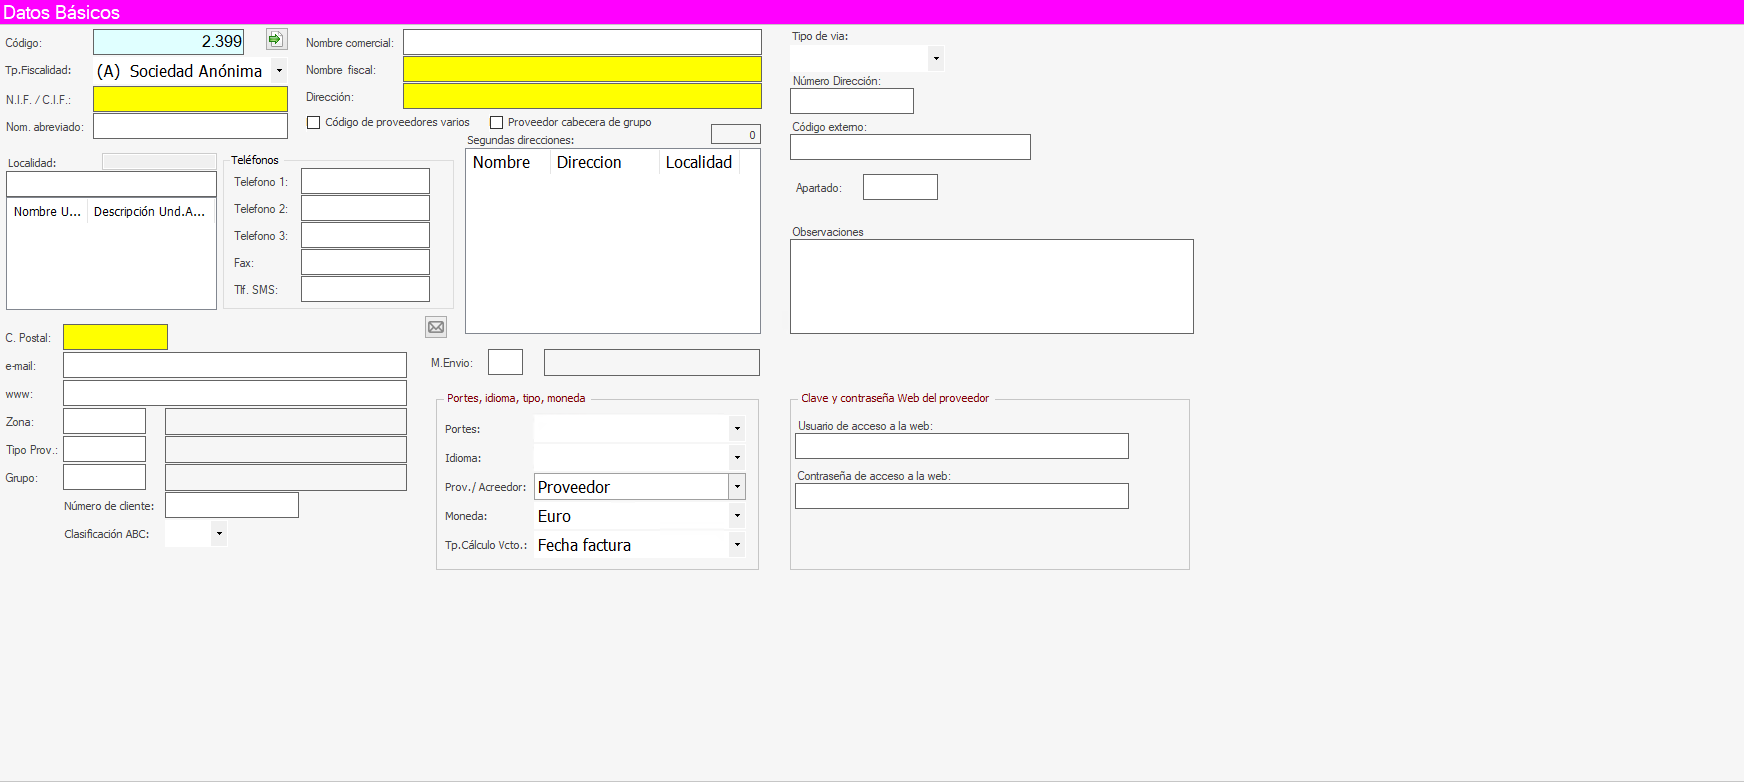This screenshot has width=1744, height=782.
Task: Click the envelope mail icon
Action: tap(436, 327)
